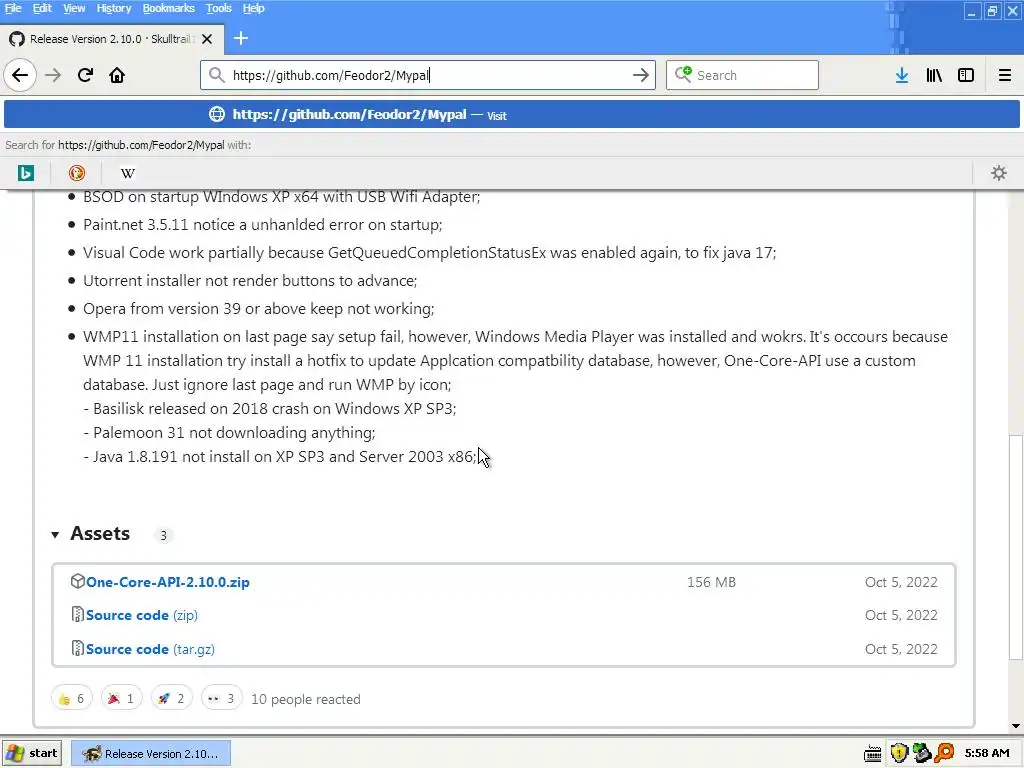Click the forward navigation arrow
This screenshot has width=1024, height=768.
(x=53, y=75)
